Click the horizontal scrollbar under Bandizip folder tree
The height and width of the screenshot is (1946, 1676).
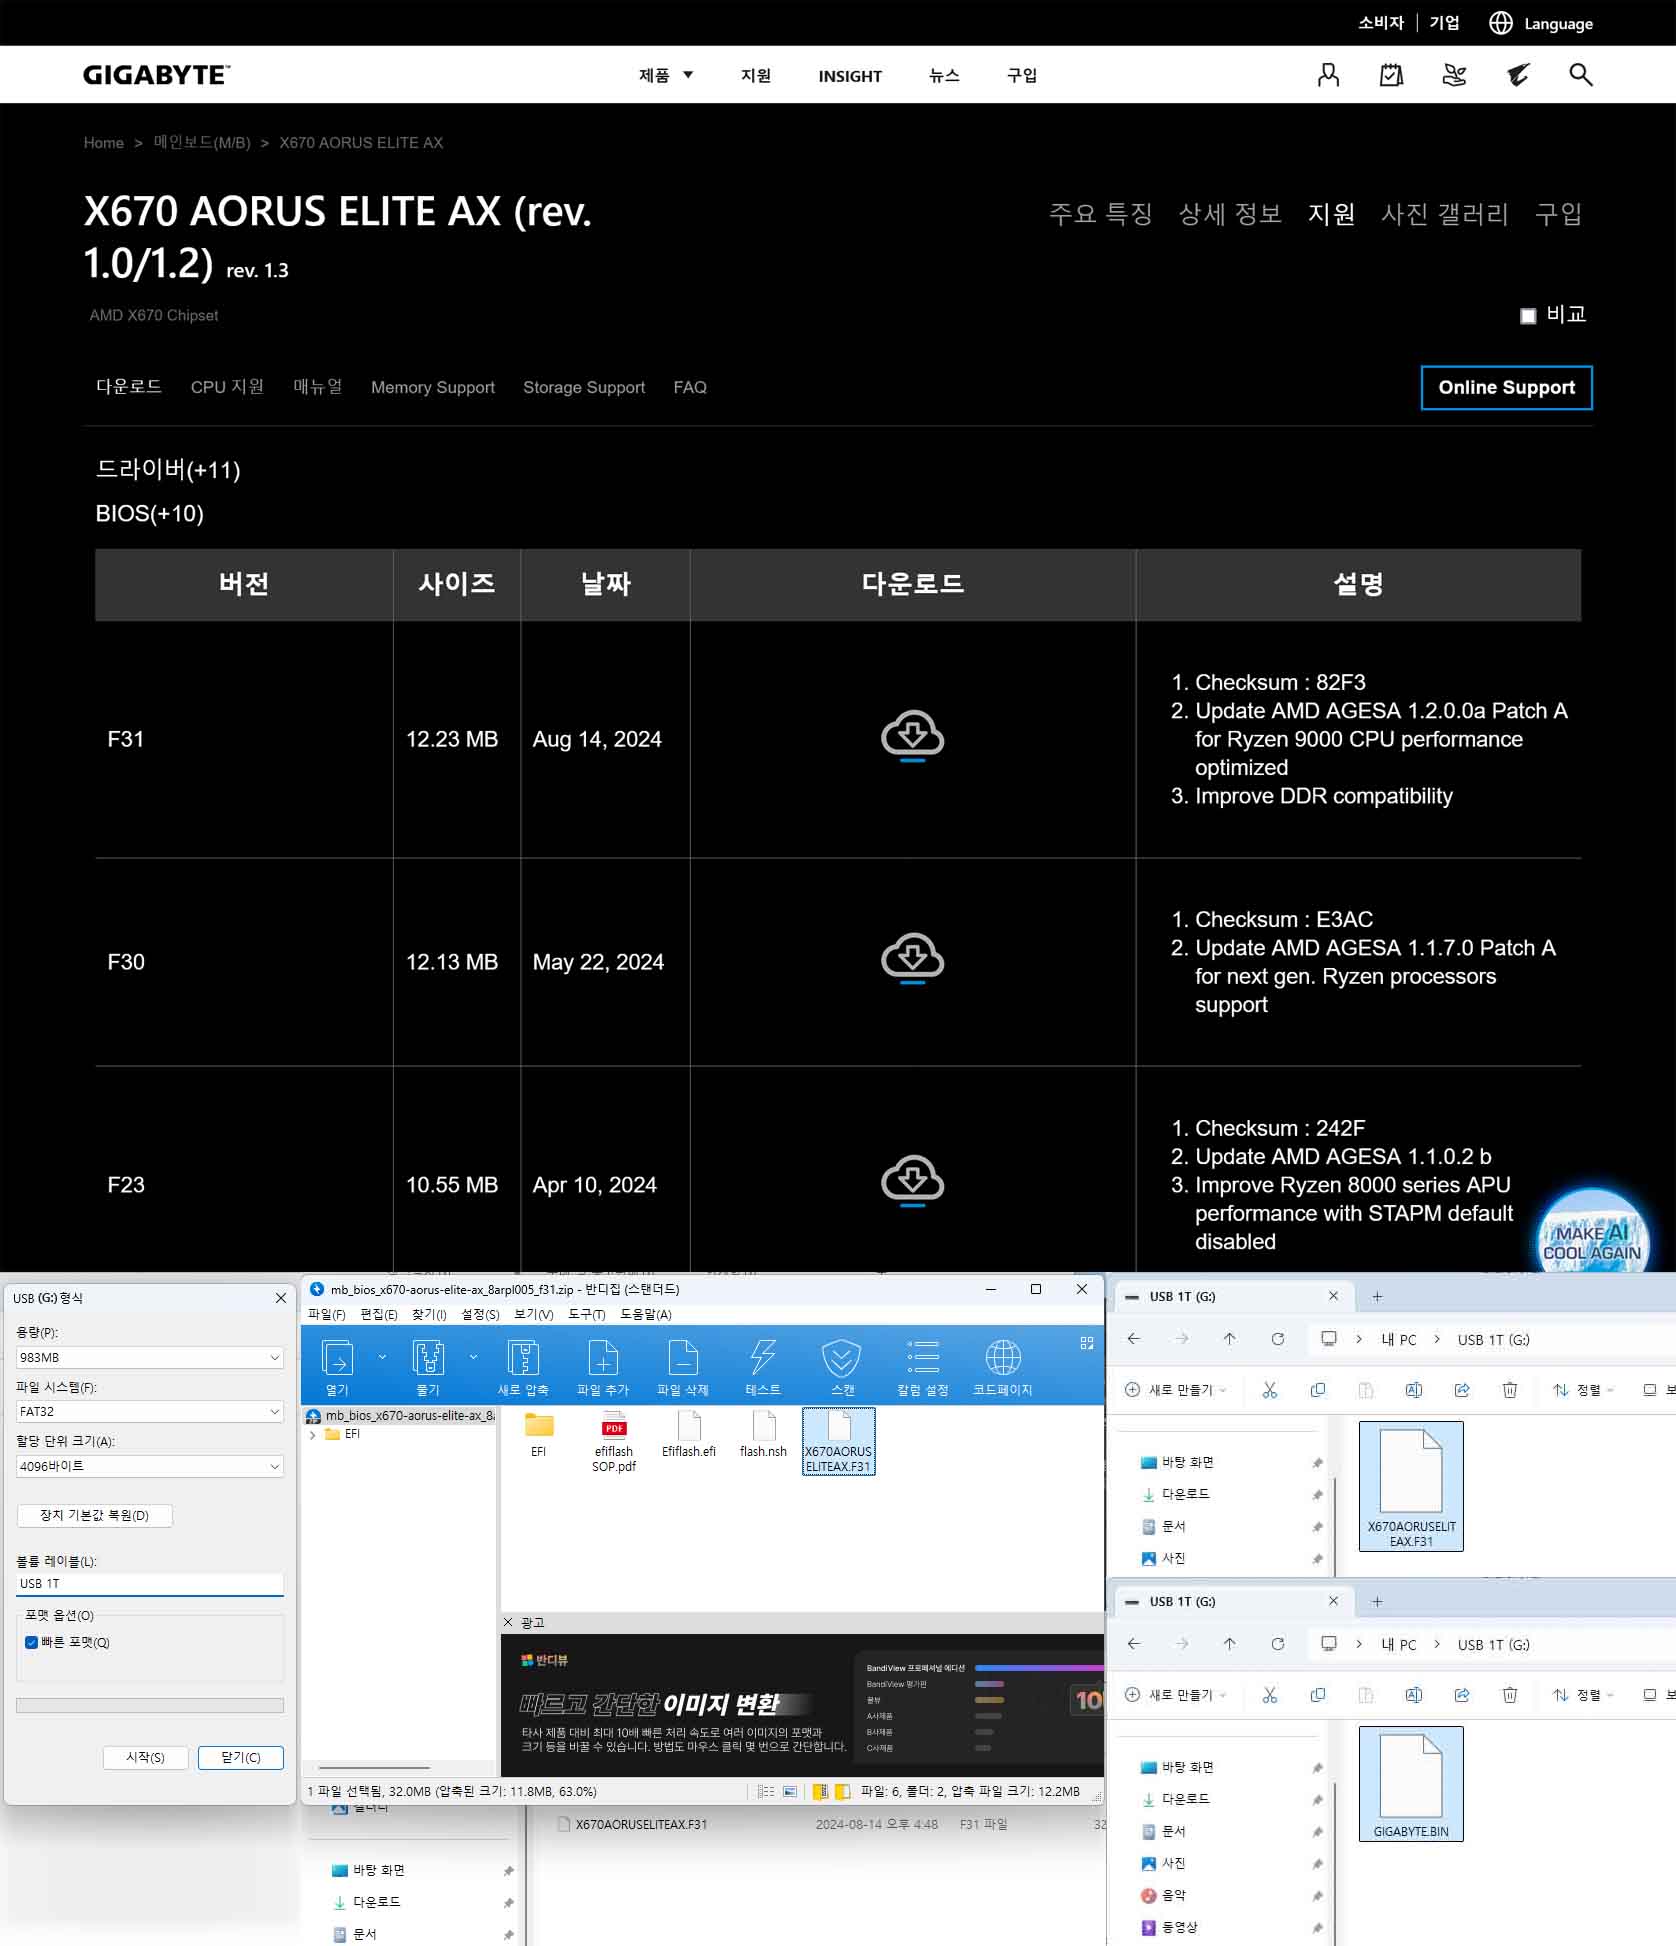pos(373,1768)
